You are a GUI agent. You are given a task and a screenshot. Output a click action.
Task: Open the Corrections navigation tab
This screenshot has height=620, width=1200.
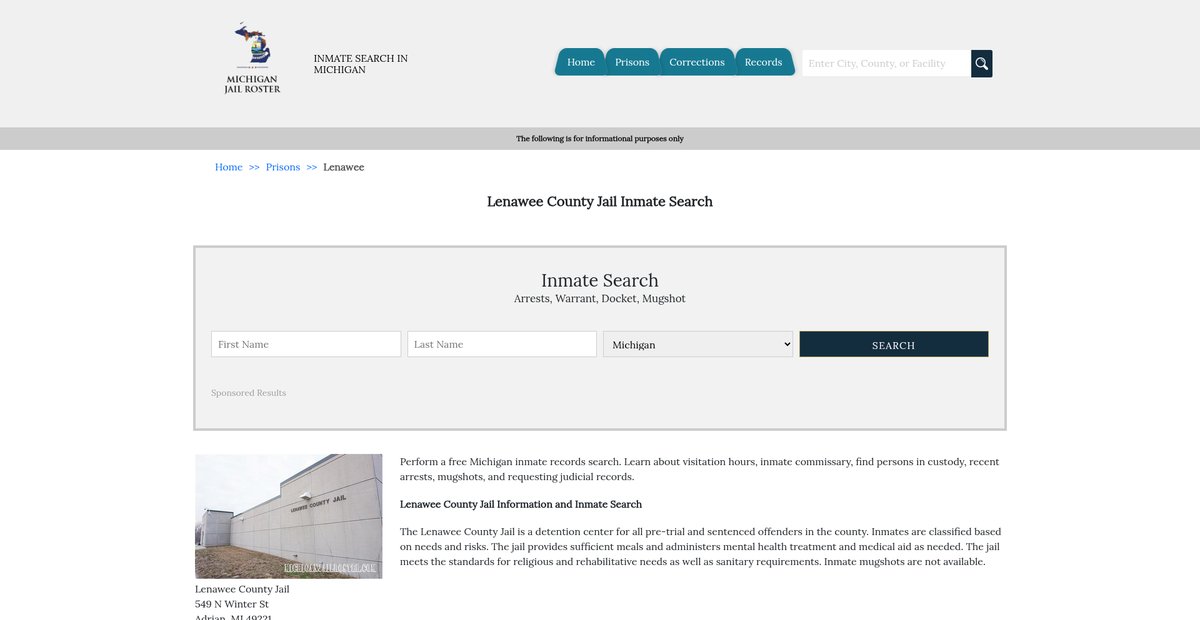pyautogui.click(x=697, y=62)
